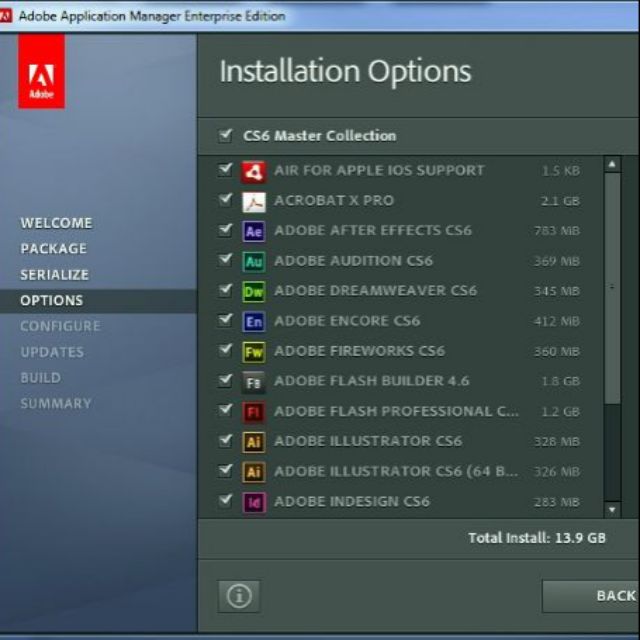Screen dimensions: 640x640
Task: Click ADOBE ENCORE CS6 label
Action: tap(347, 321)
